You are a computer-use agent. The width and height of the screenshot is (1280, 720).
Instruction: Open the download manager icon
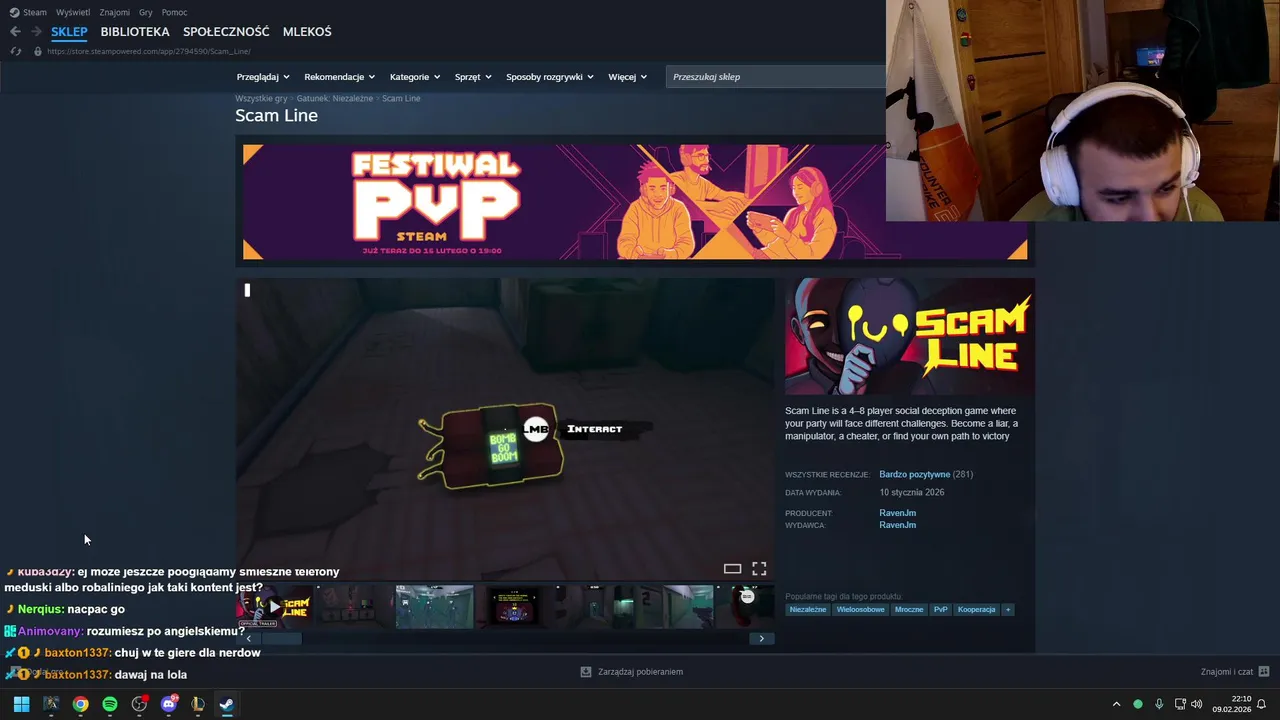tap(586, 672)
